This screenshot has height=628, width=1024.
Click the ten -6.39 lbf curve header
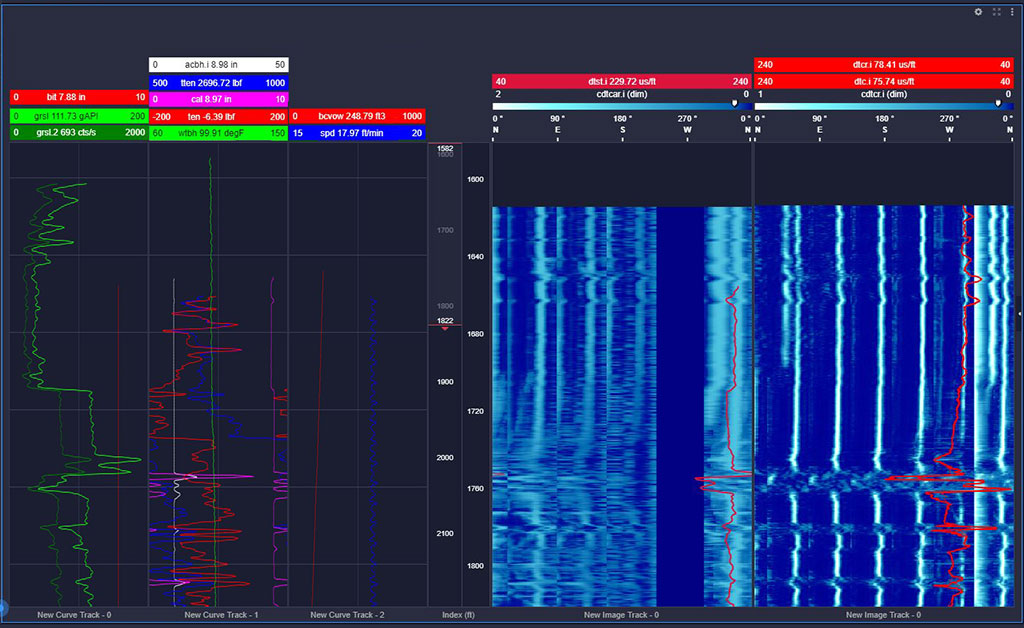pyautogui.click(x=218, y=116)
